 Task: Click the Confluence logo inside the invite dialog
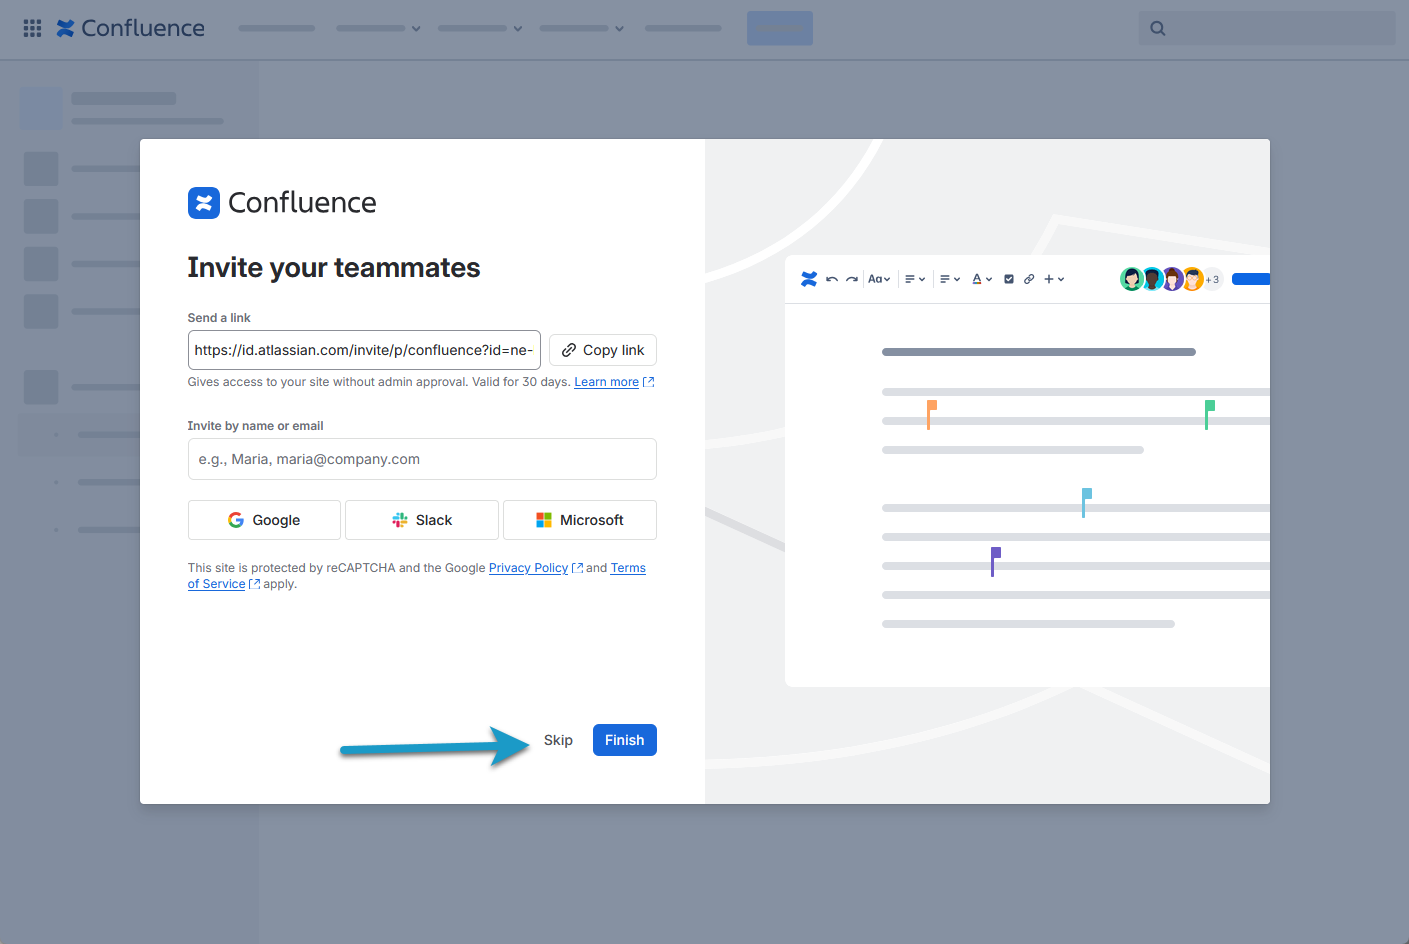pyautogui.click(x=282, y=203)
